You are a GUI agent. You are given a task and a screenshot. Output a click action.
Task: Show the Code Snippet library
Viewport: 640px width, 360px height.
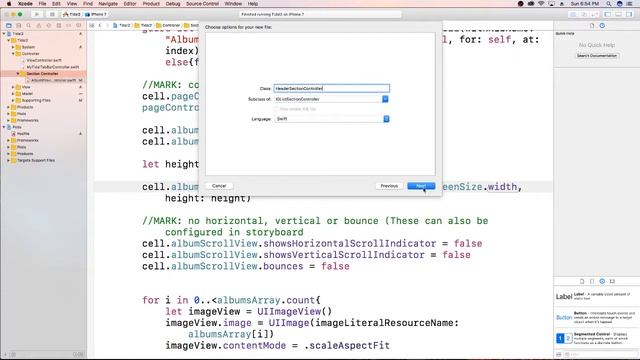pyautogui.click(x=592, y=281)
